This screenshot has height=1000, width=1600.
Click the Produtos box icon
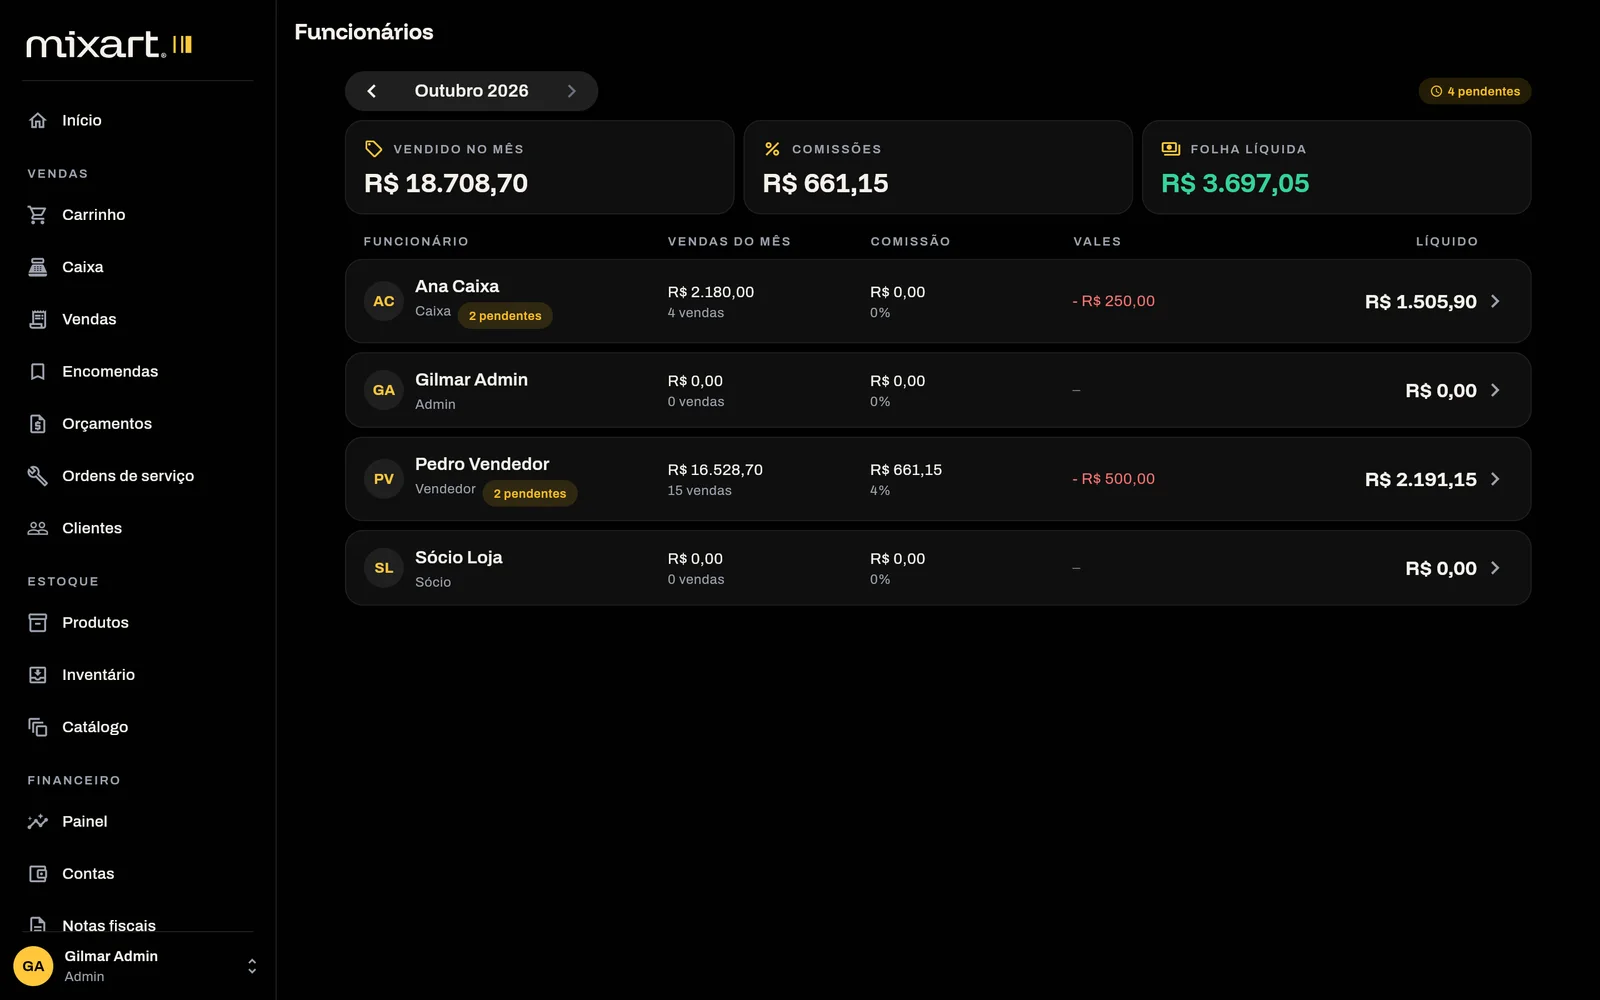pyautogui.click(x=38, y=623)
